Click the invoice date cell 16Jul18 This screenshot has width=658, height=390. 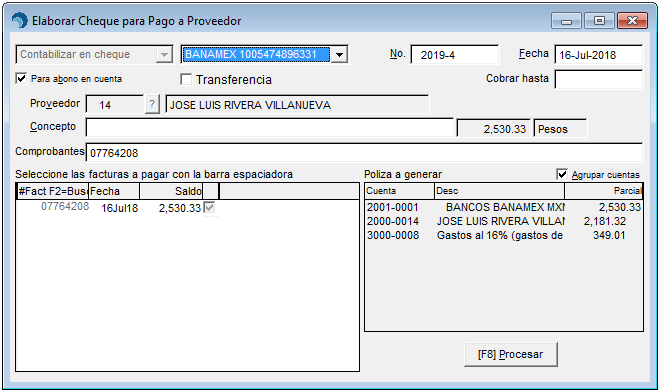pyautogui.click(x=120, y=208)
